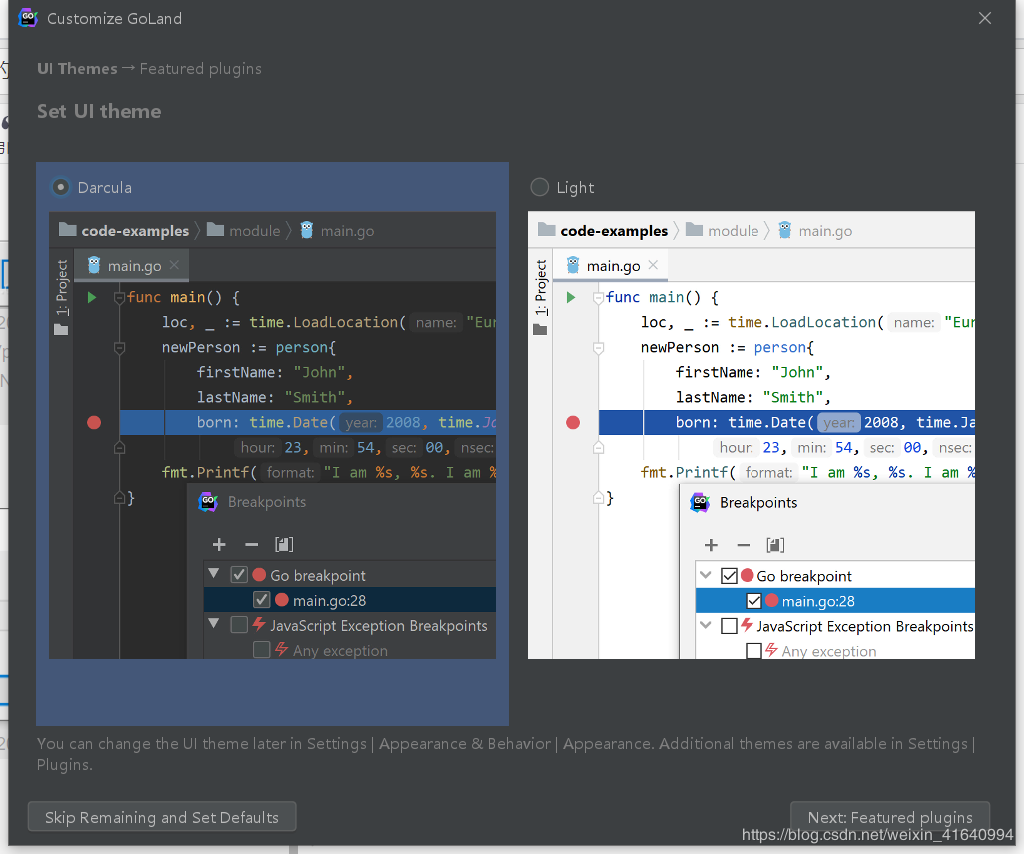Viewport: 1024px width, 854px height.
Task: Select the Darcula theme radio button
Action: [61, 187]
